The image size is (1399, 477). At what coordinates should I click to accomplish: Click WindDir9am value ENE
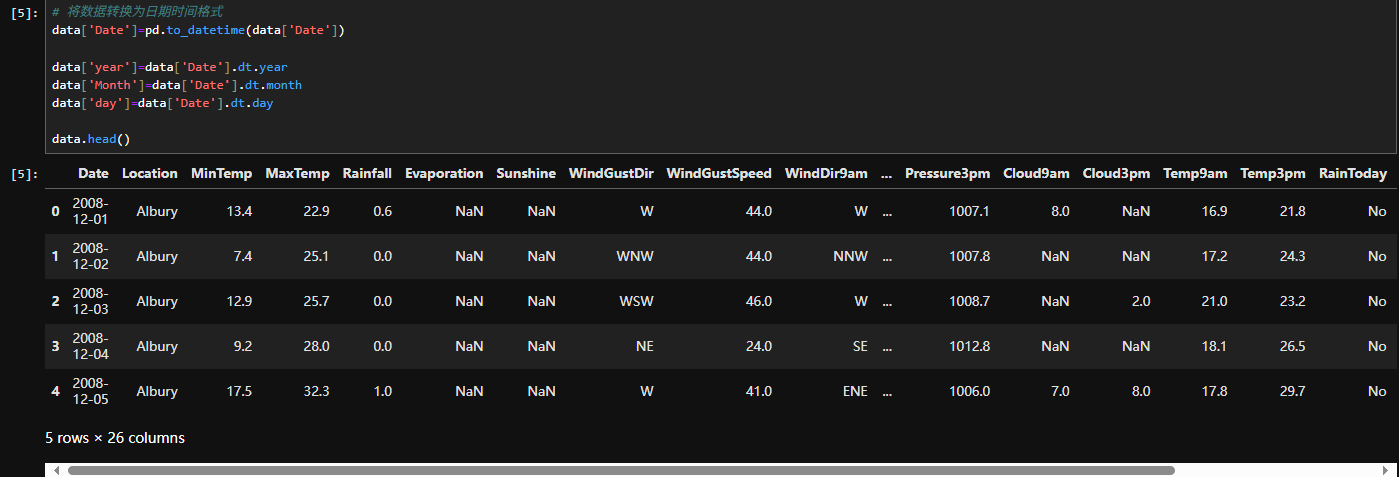pos(855,391)
